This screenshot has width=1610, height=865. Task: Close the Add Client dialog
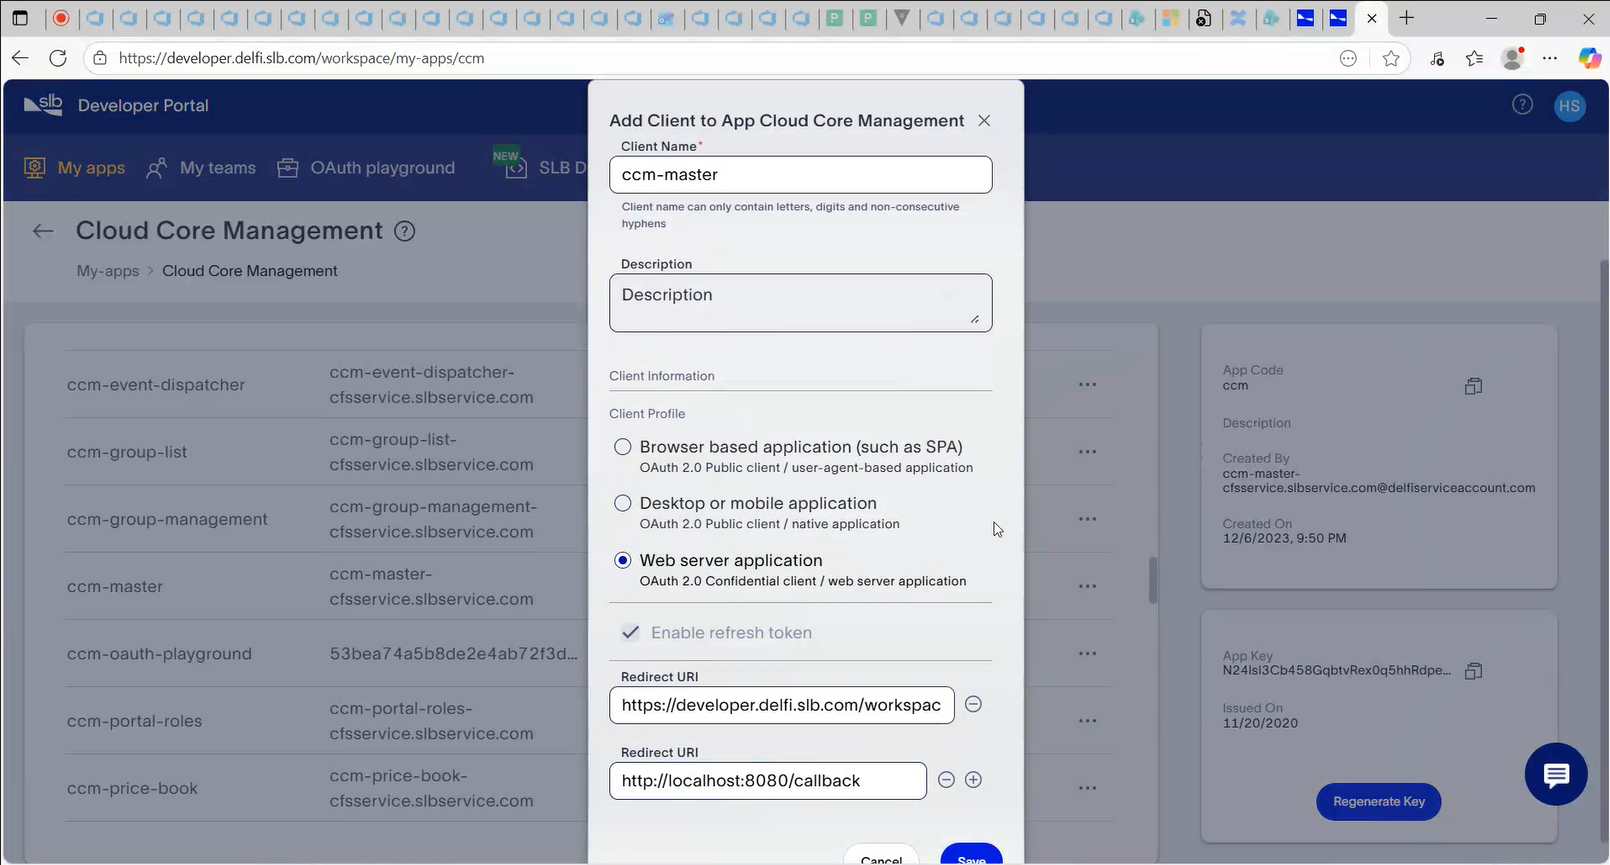point(984,120)
